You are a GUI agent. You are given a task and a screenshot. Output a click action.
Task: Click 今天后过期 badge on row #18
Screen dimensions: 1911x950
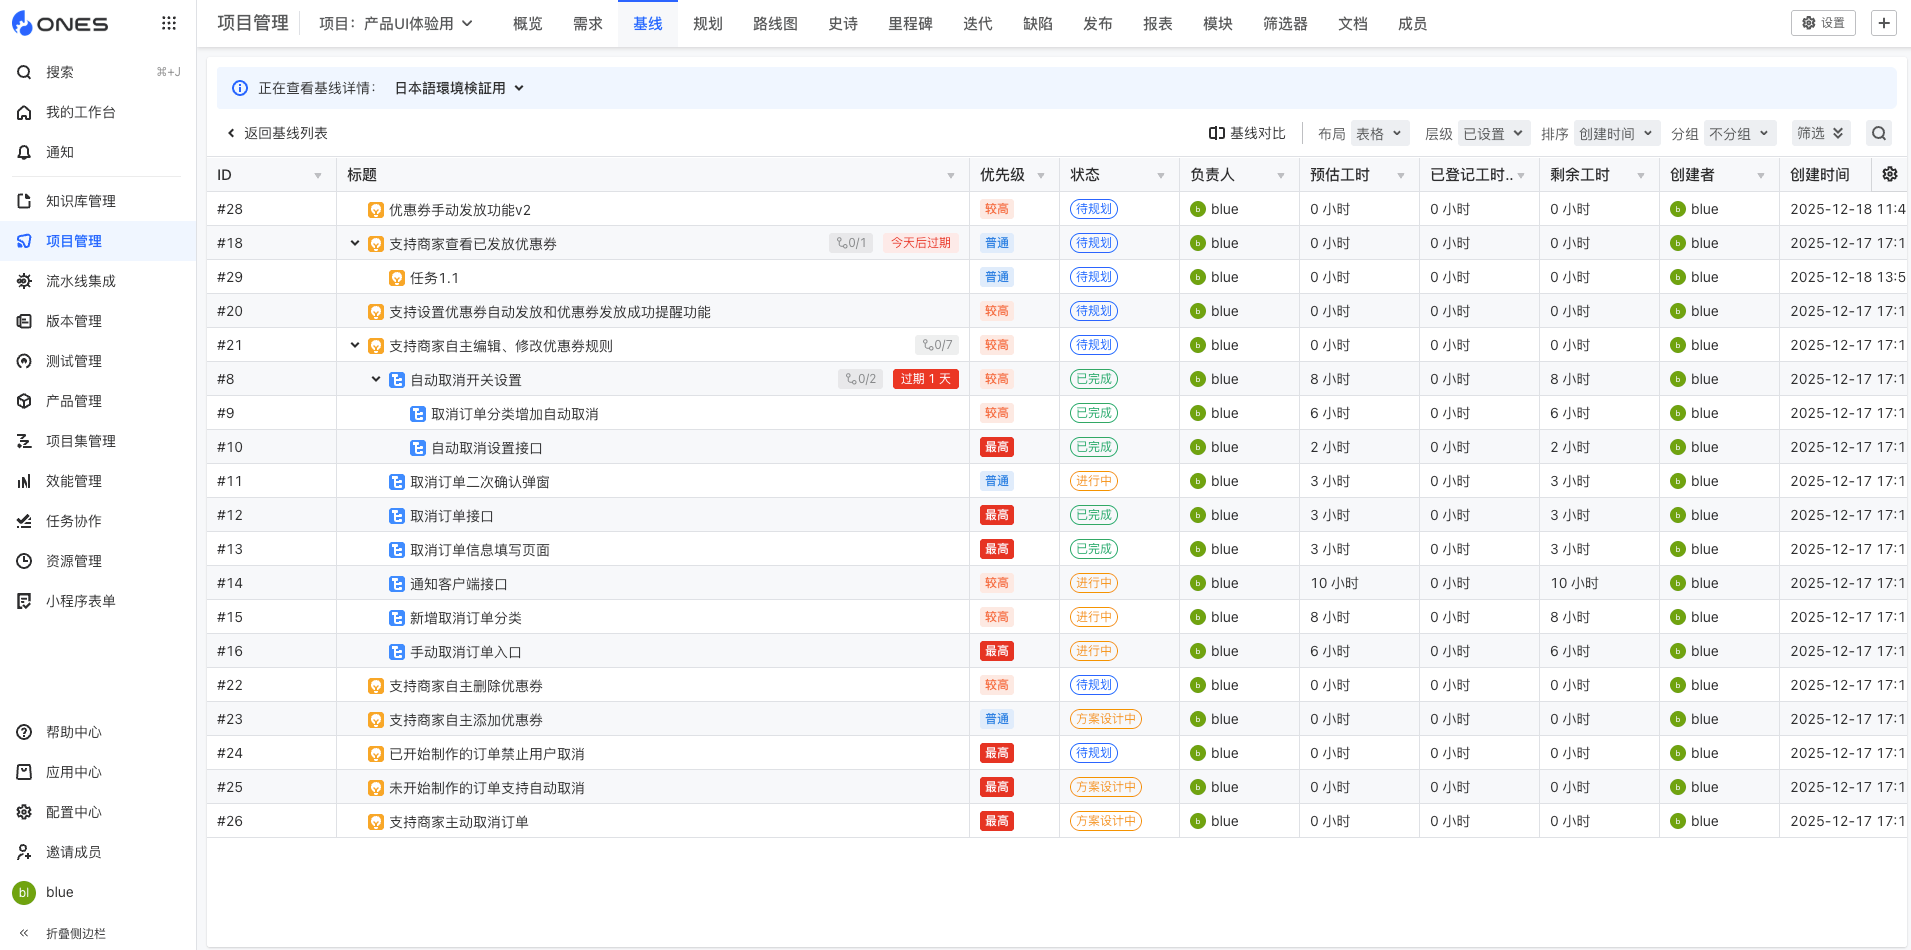click(920, 243)
